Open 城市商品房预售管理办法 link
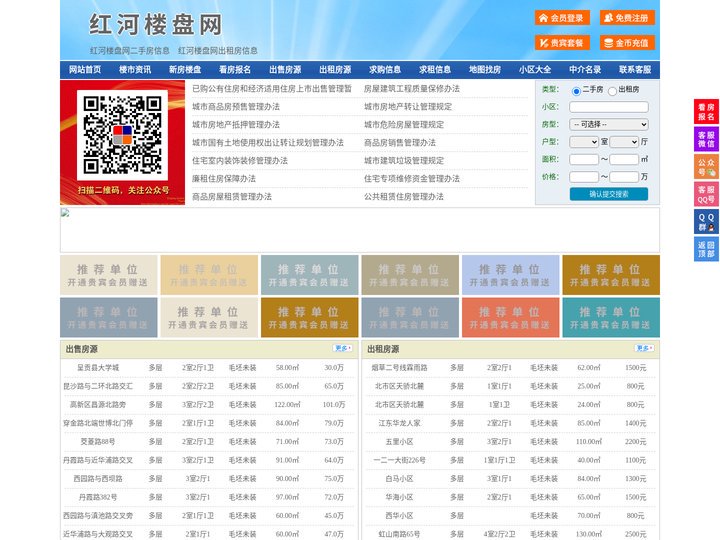This screenshot has height=540, width=720. point(236,107)
